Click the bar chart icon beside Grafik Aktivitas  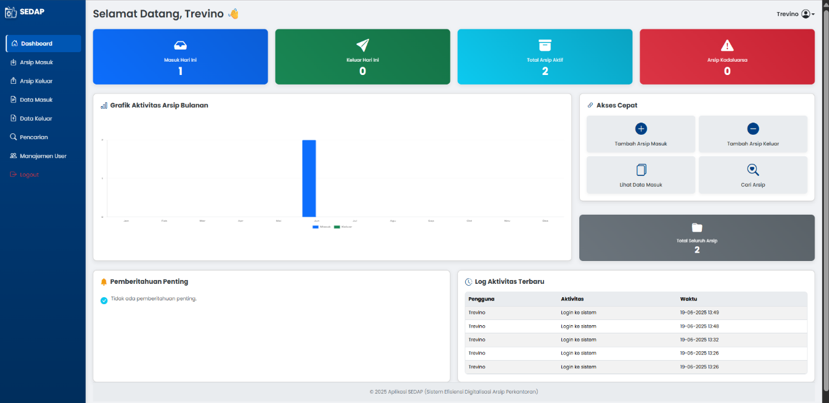104,105
